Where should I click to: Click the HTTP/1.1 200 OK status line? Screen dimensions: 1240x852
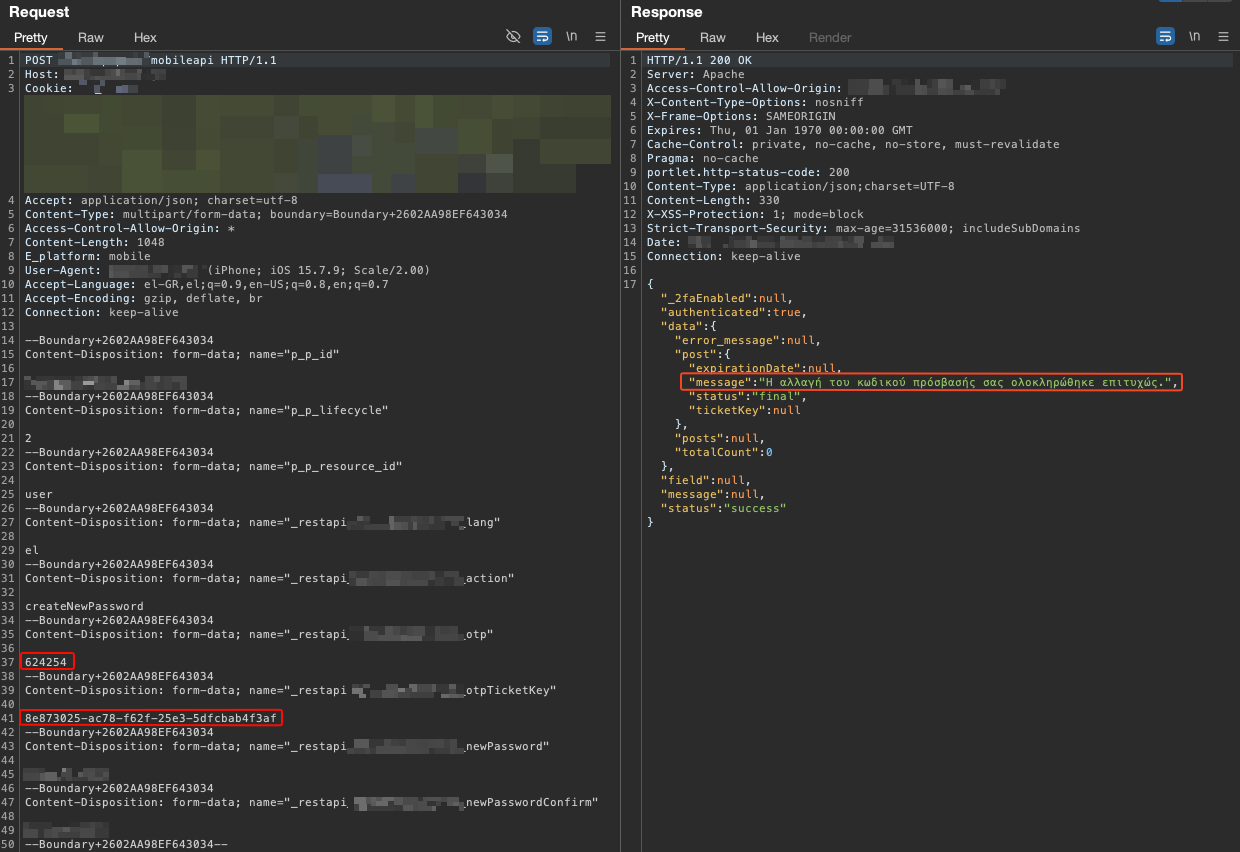[x=699, y=60]
